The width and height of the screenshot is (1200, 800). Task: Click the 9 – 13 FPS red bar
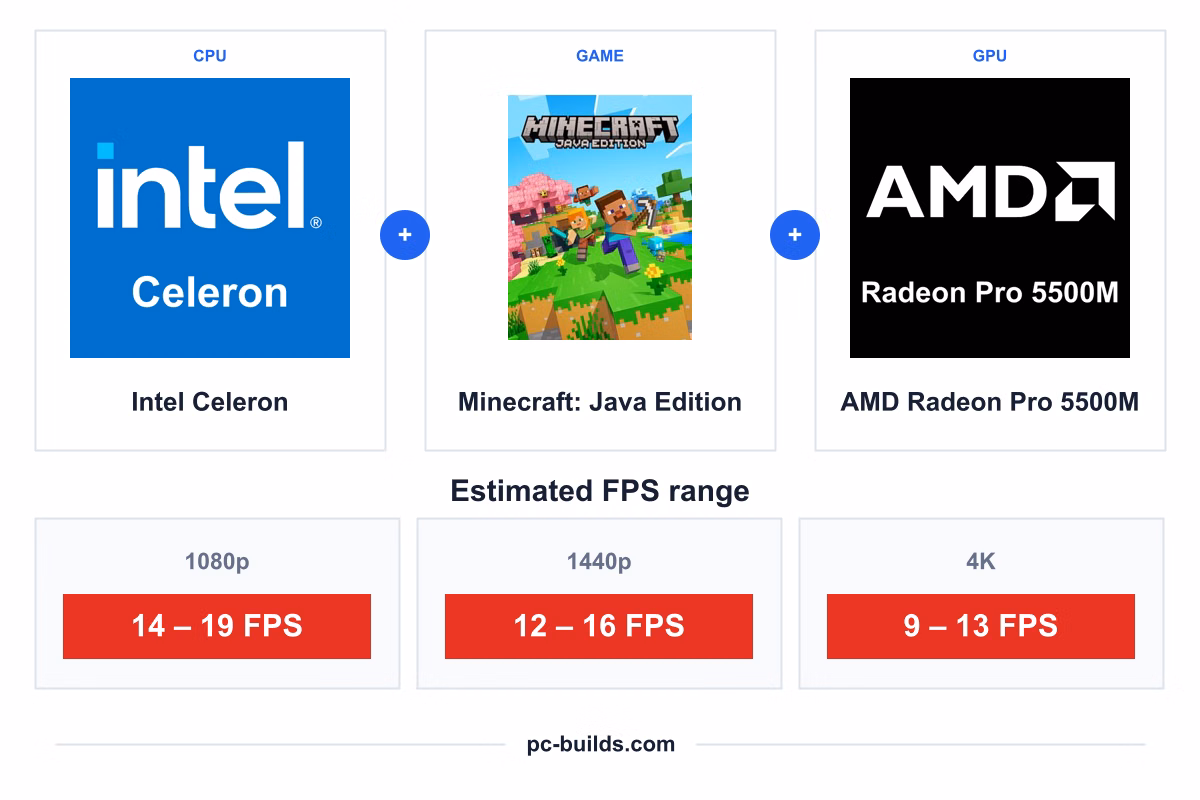(x=981, y=626)
